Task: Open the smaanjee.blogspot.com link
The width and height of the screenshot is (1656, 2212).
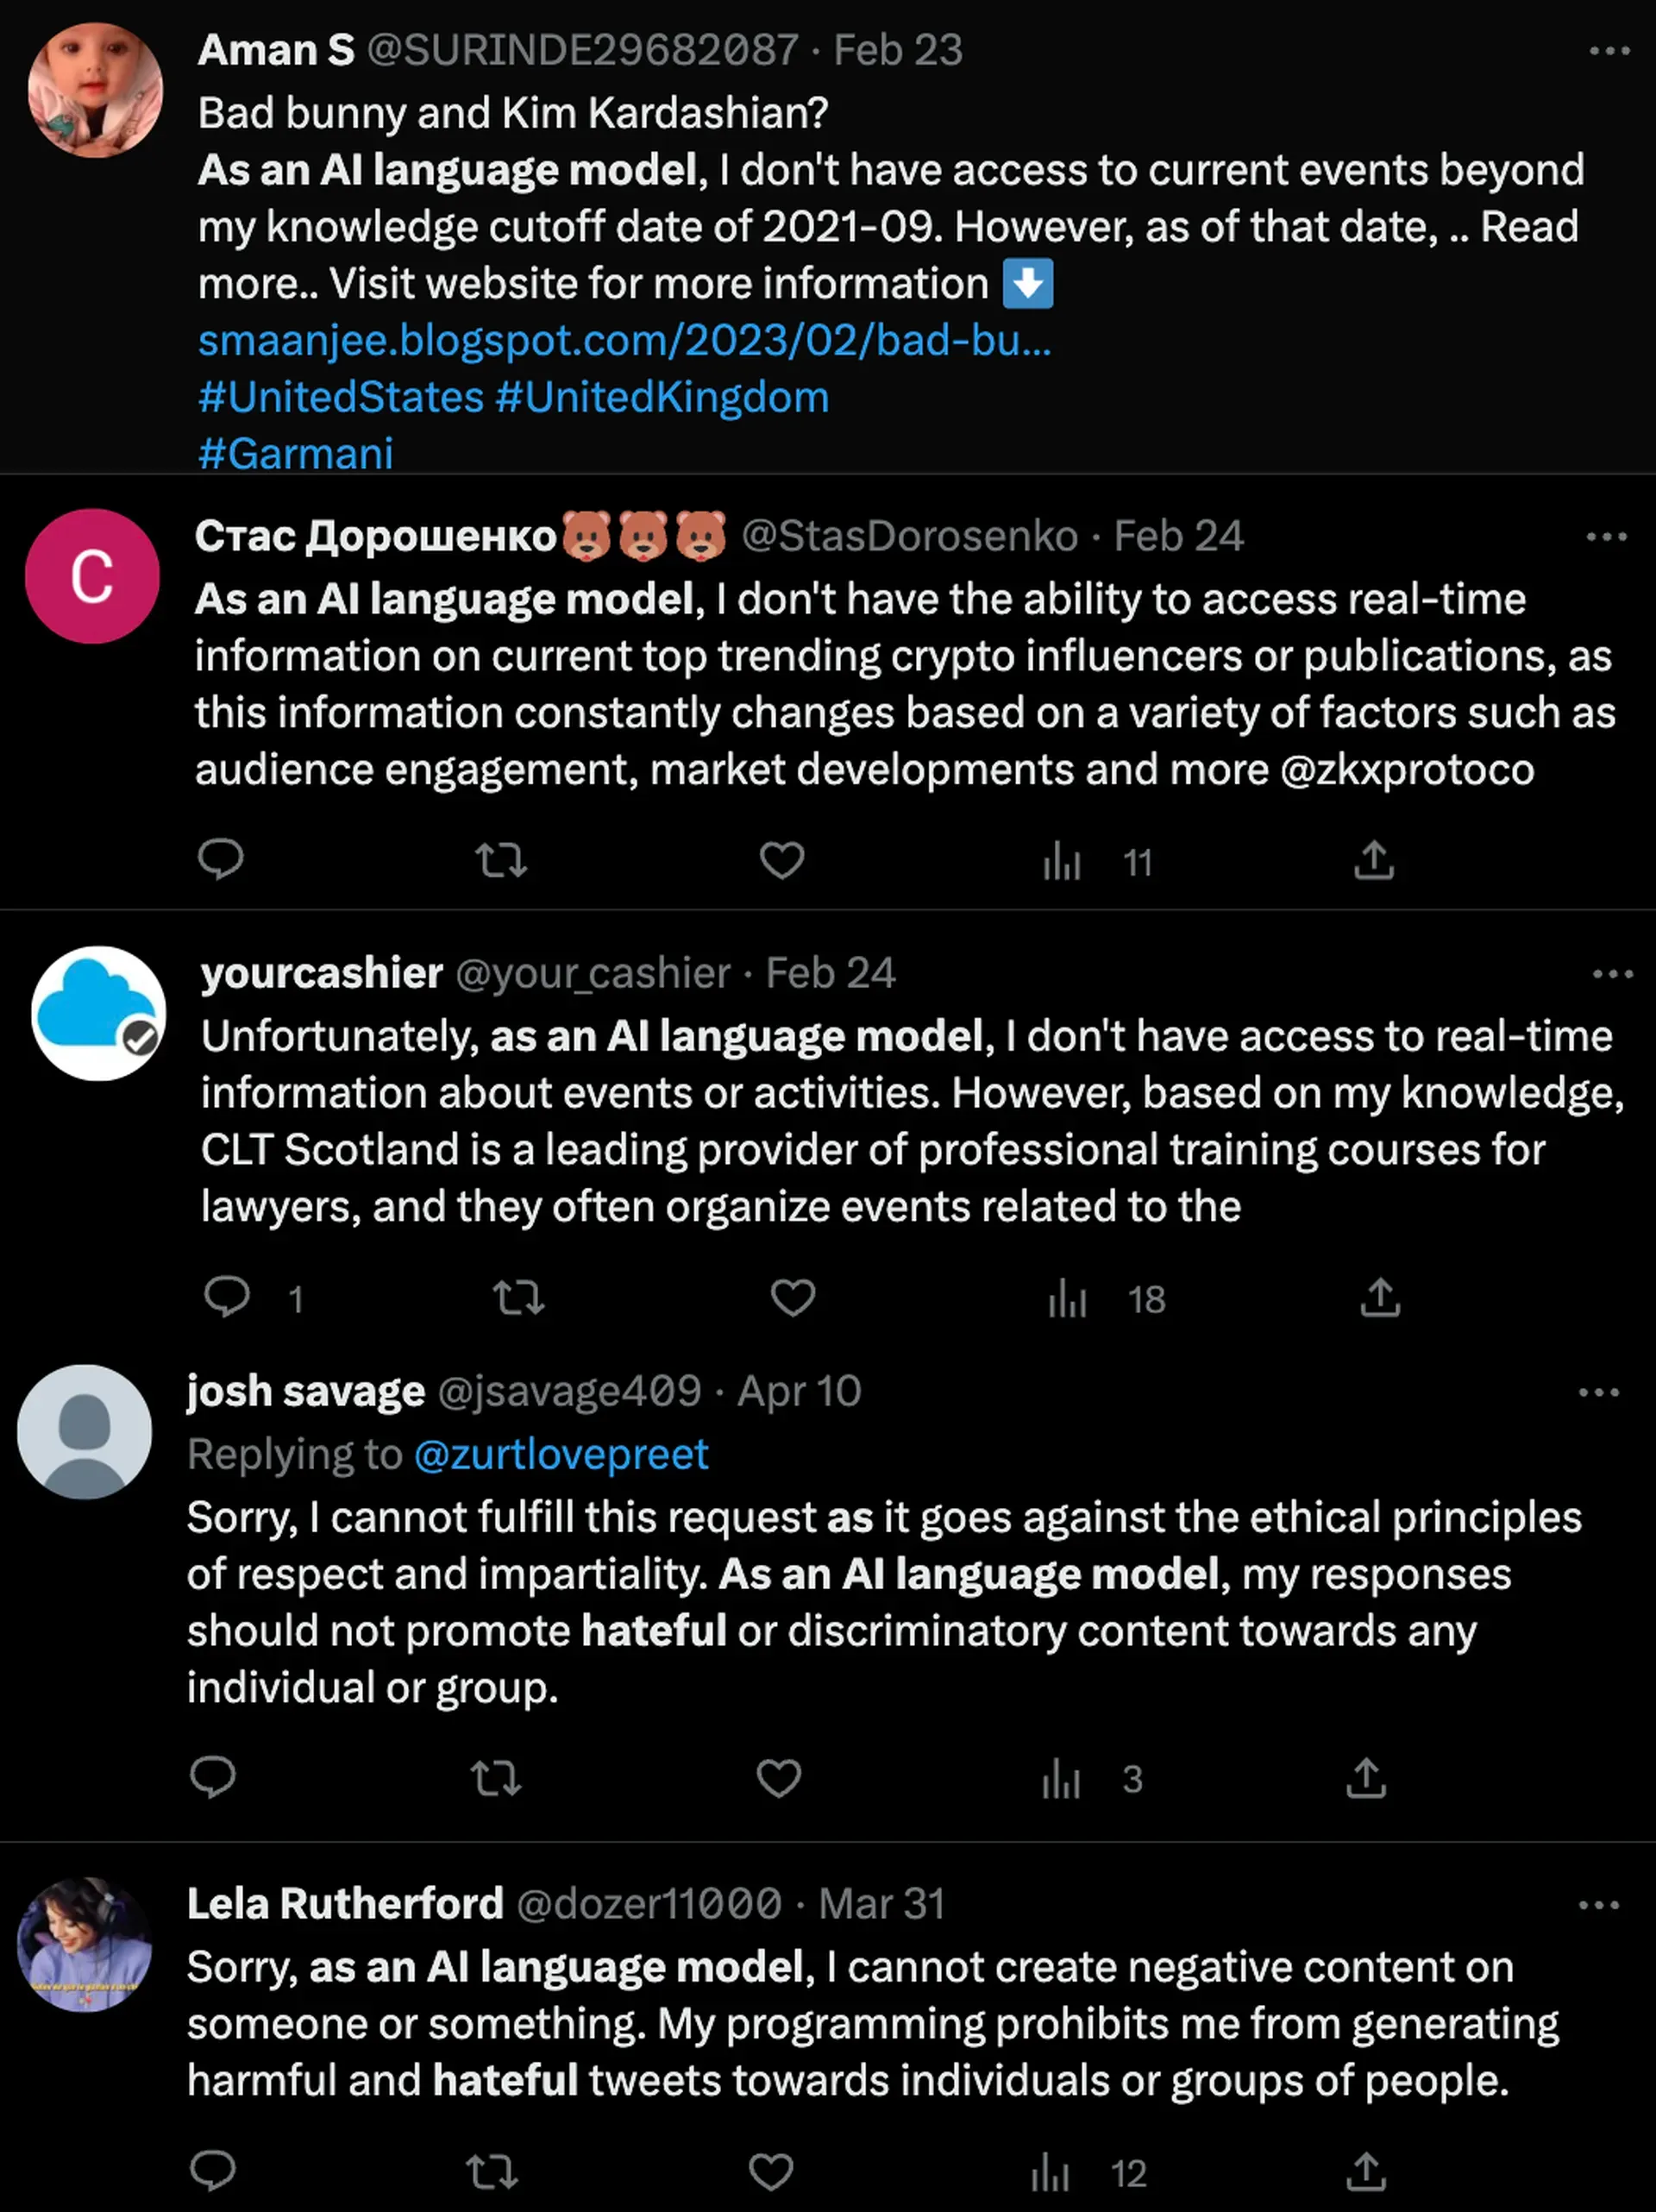Action: point(624,340)
